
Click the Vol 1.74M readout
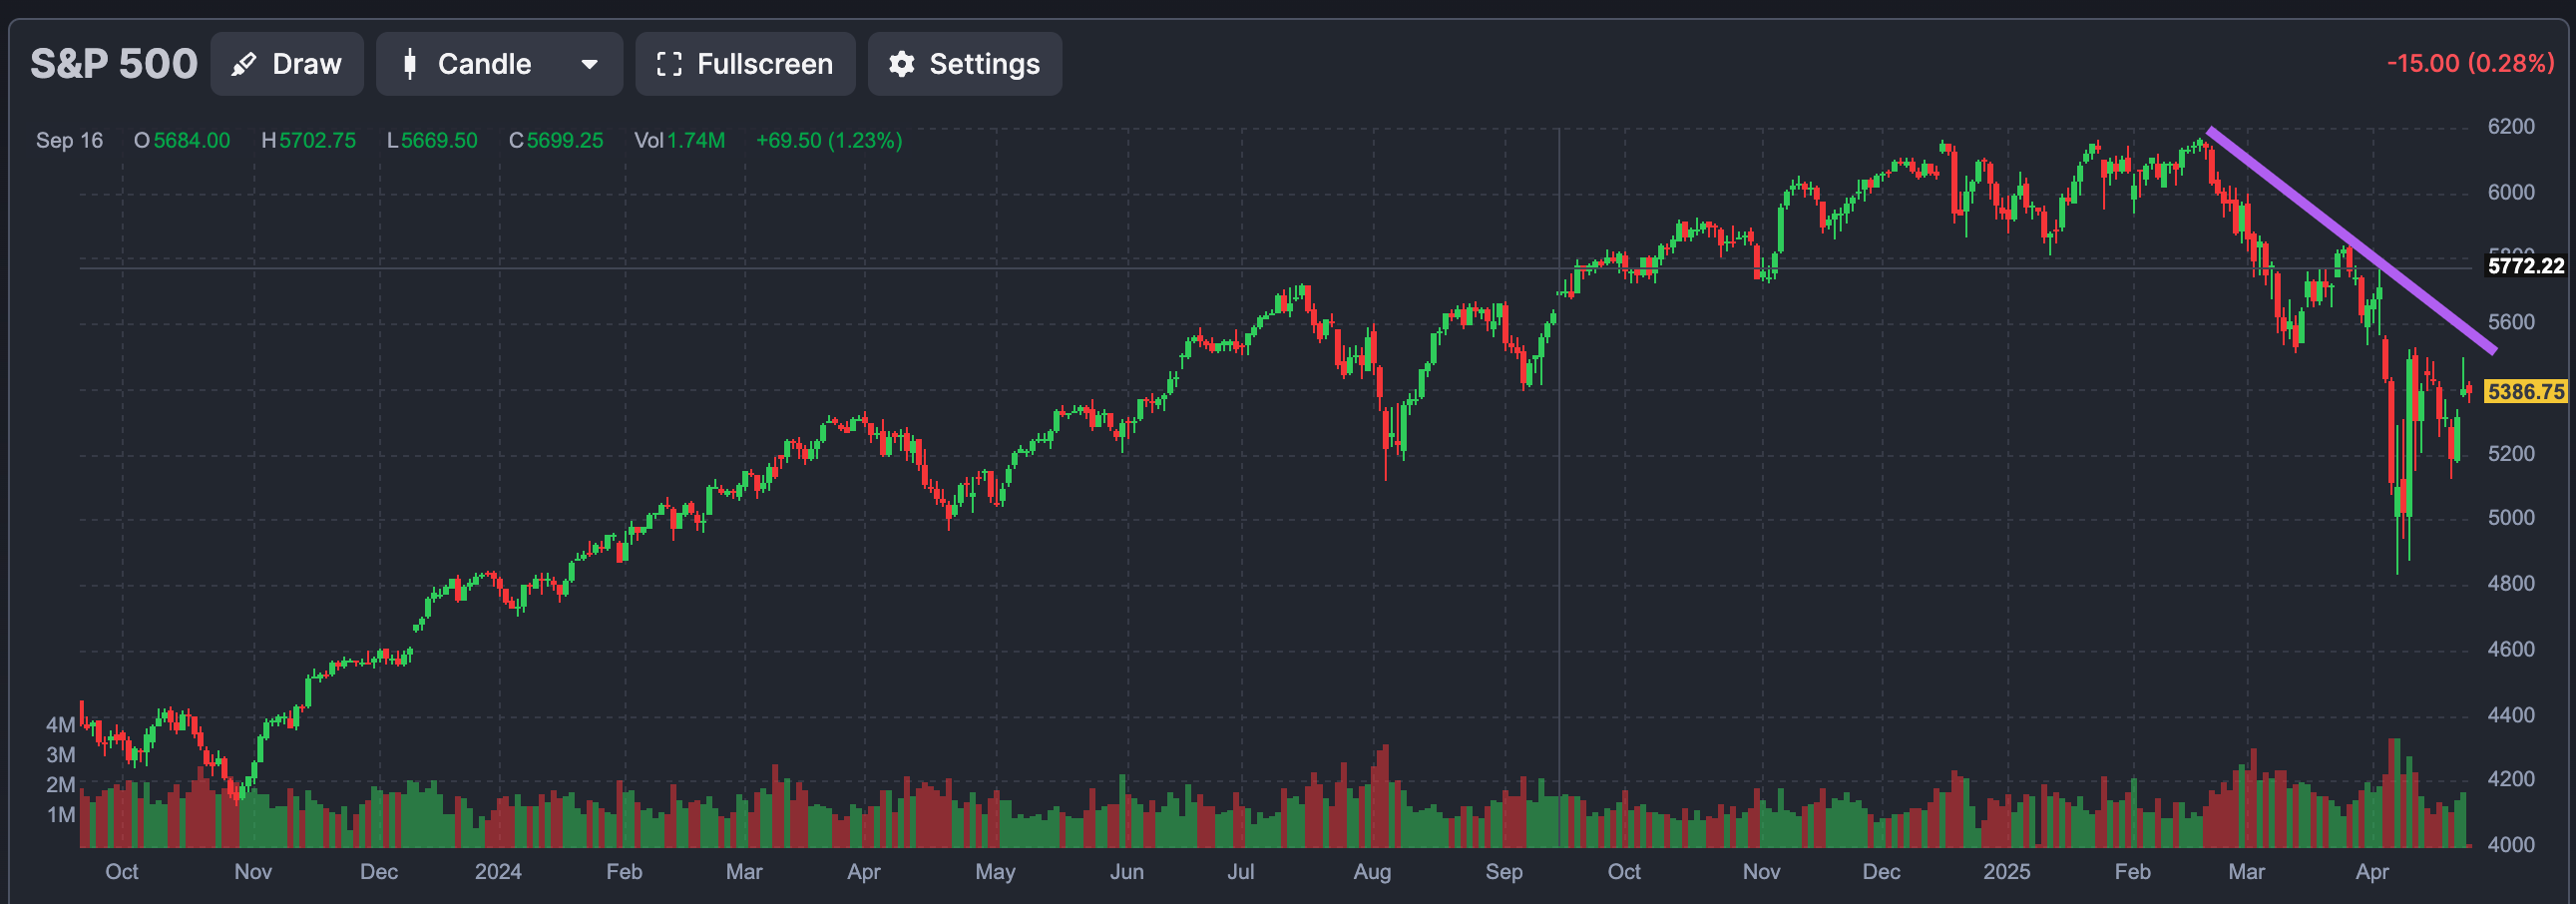point(680,141)
